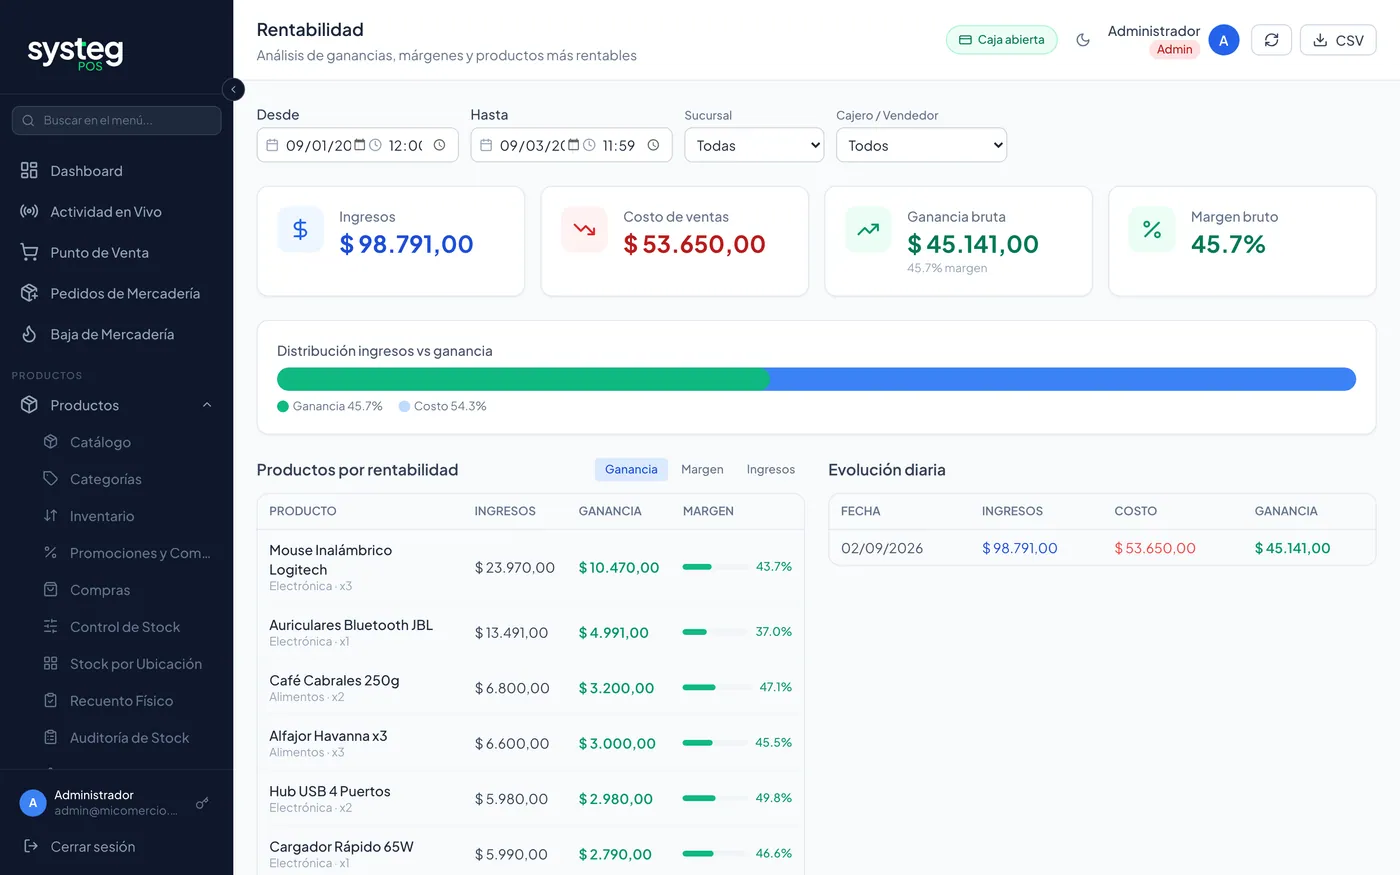The image size is (1400, 875).
Task: Click the systeg POS logo
Action: click(75, 52)
